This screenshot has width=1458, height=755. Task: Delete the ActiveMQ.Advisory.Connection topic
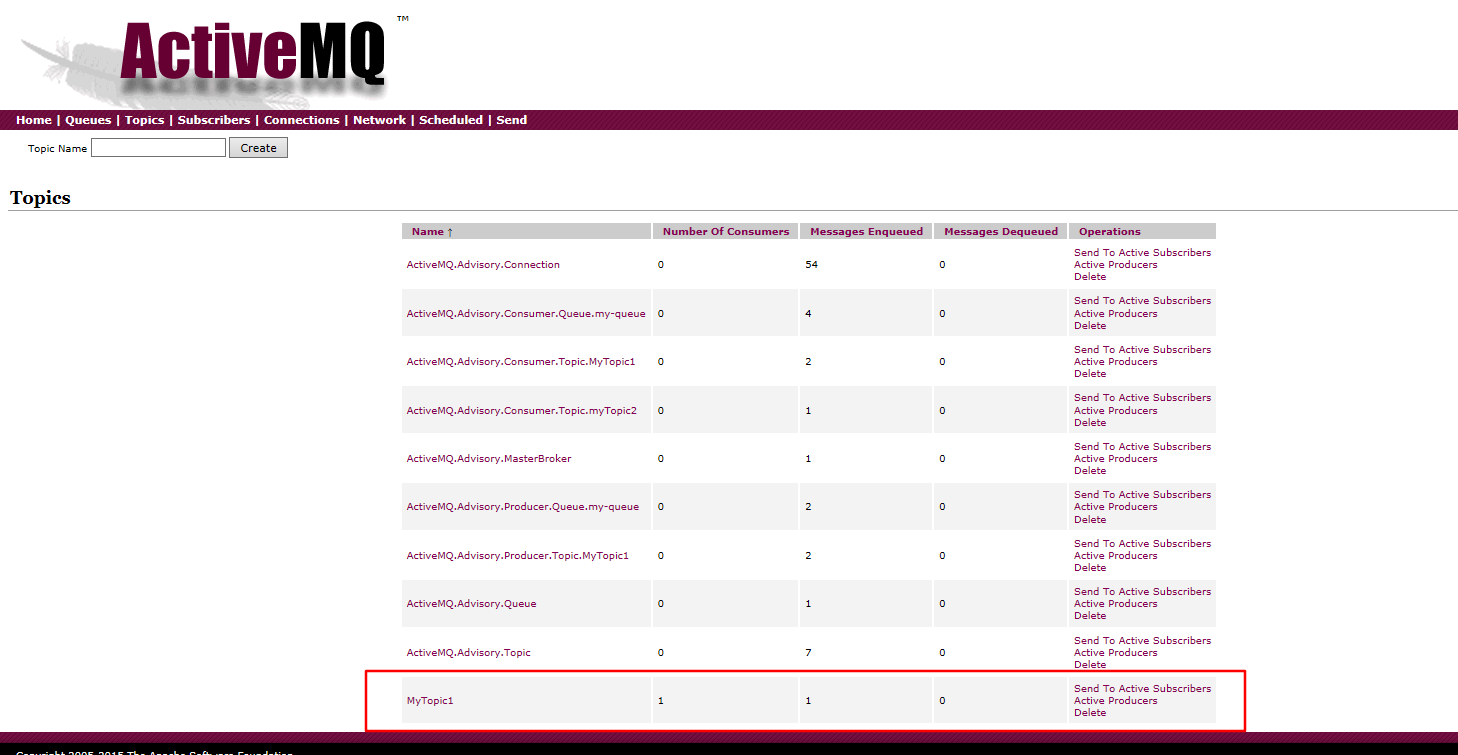coord(1090,277)
